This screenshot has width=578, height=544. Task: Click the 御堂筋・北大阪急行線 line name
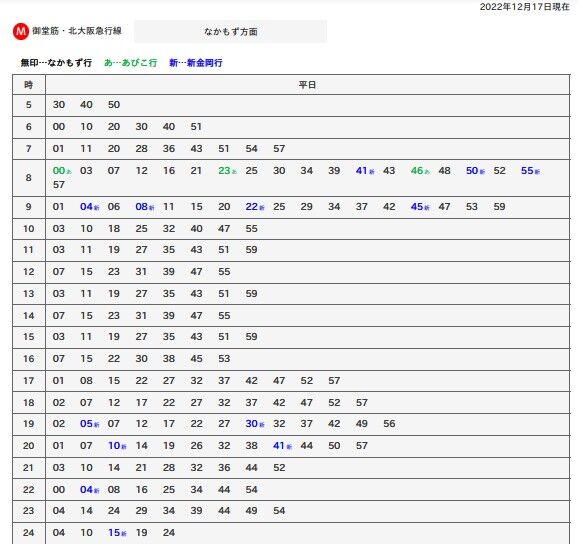(x=77, y=31)
